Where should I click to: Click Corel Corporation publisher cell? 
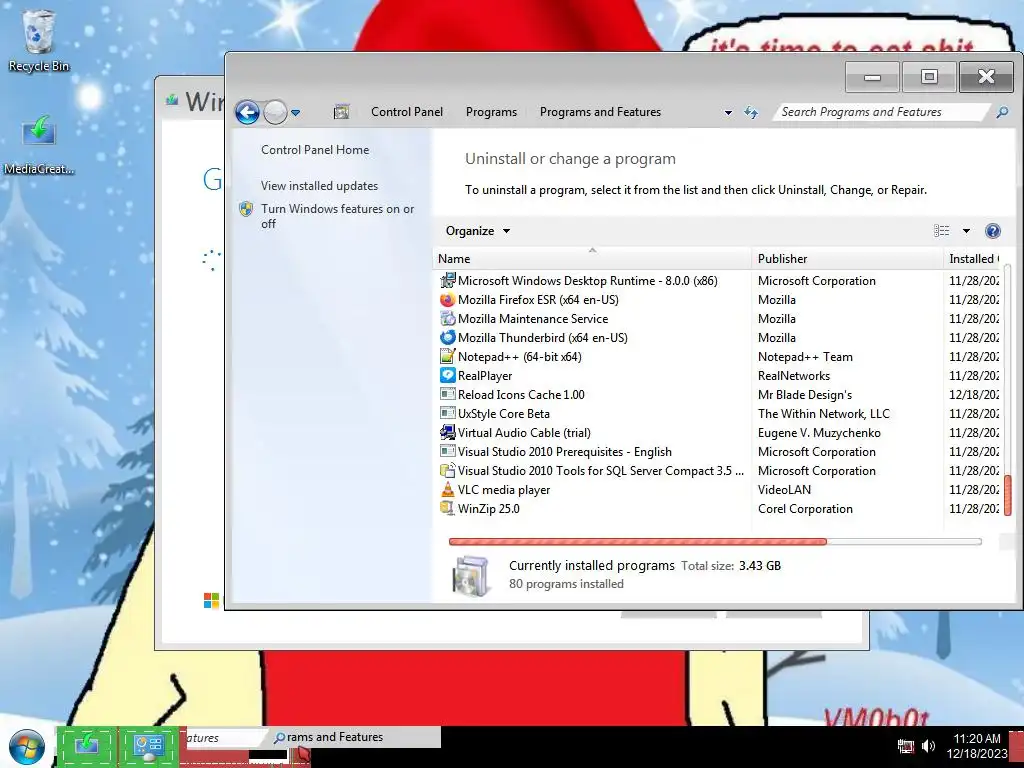[805, 509]
